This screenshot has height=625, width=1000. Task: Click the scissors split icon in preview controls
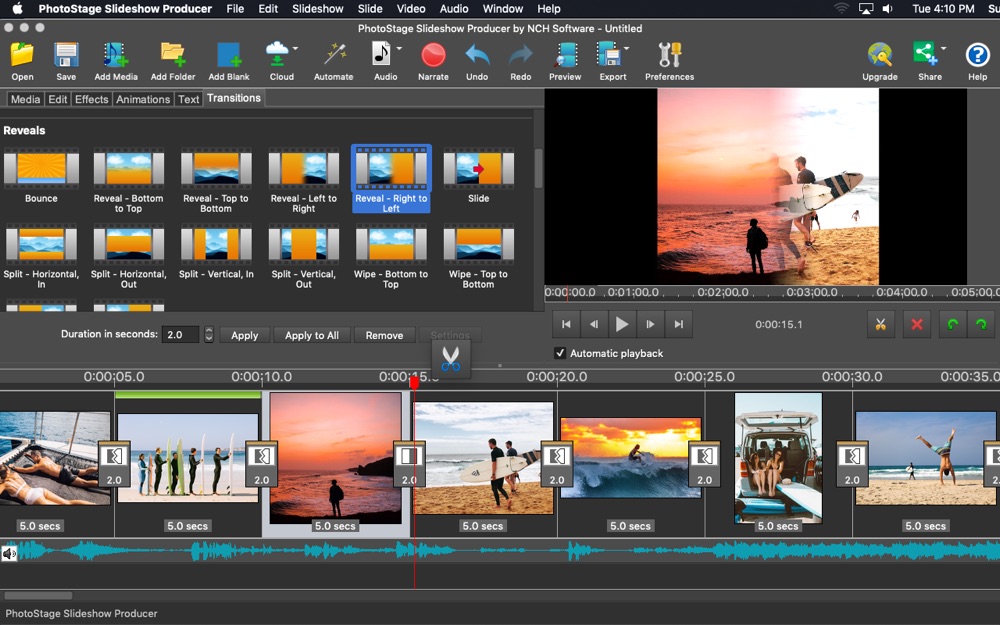click(880, 324)
